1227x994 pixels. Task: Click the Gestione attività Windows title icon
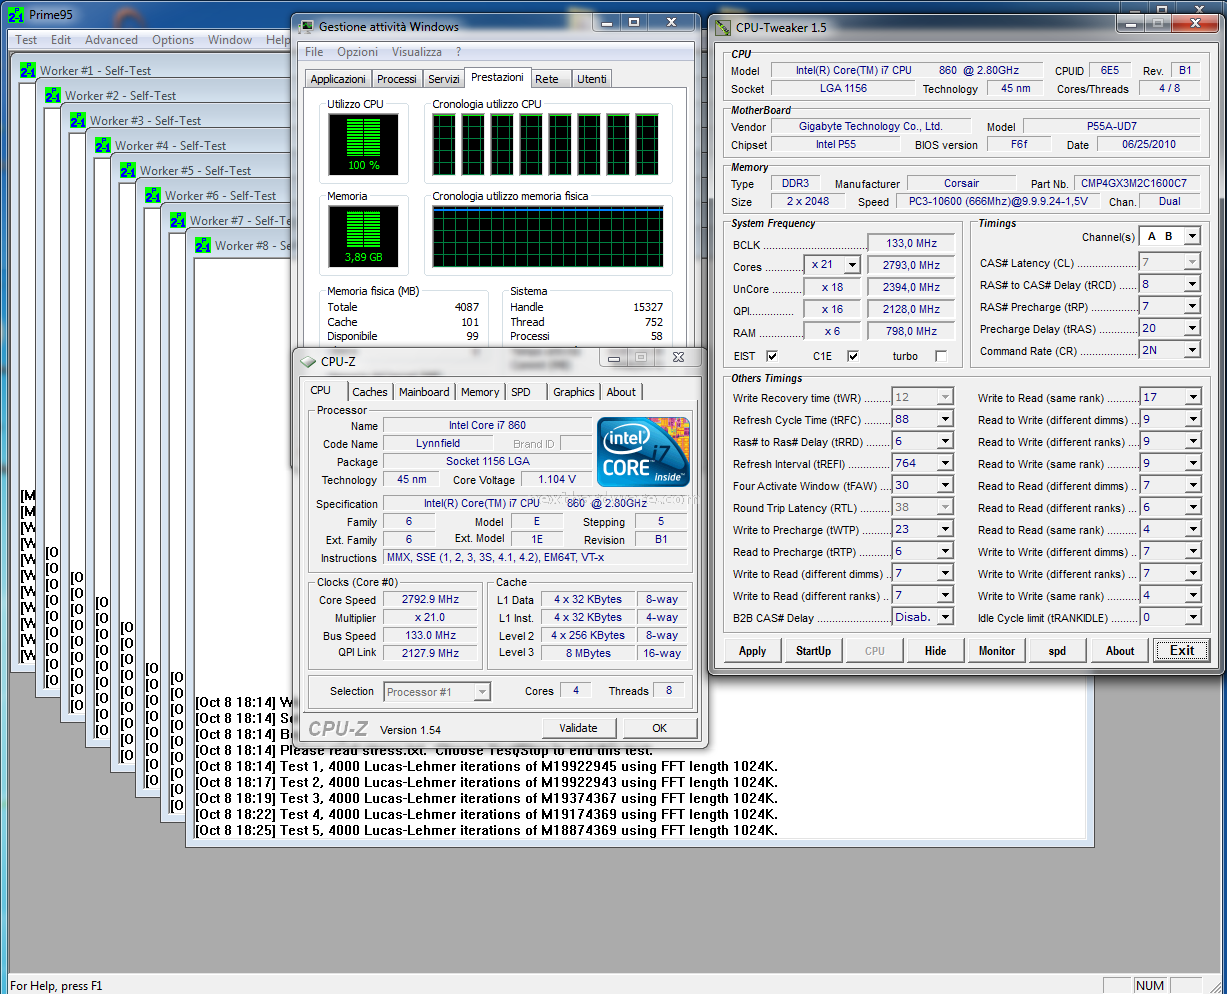click(306, 27)
